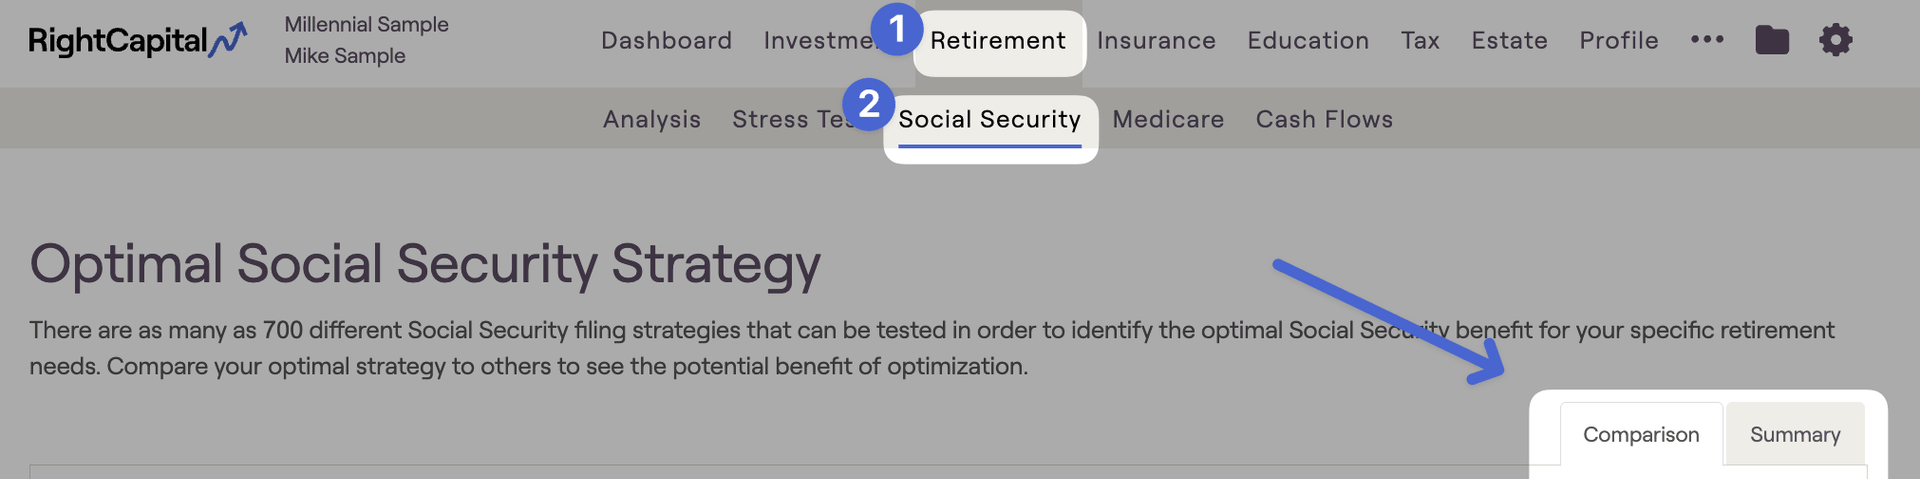Switch to the Summary view tab

pyautogui.click(x=1795, y=434)
